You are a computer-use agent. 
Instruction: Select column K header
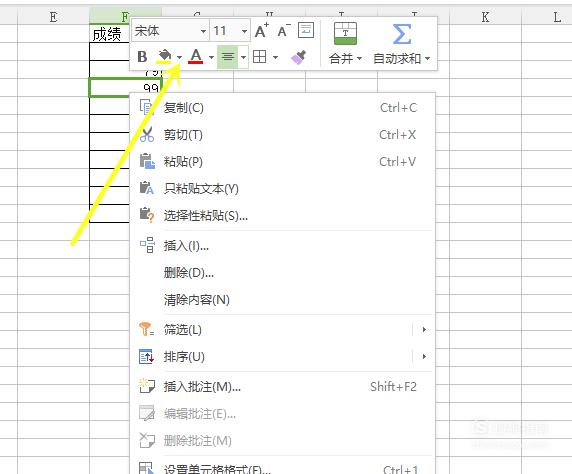pyautogui.click(x=485, y=17)
